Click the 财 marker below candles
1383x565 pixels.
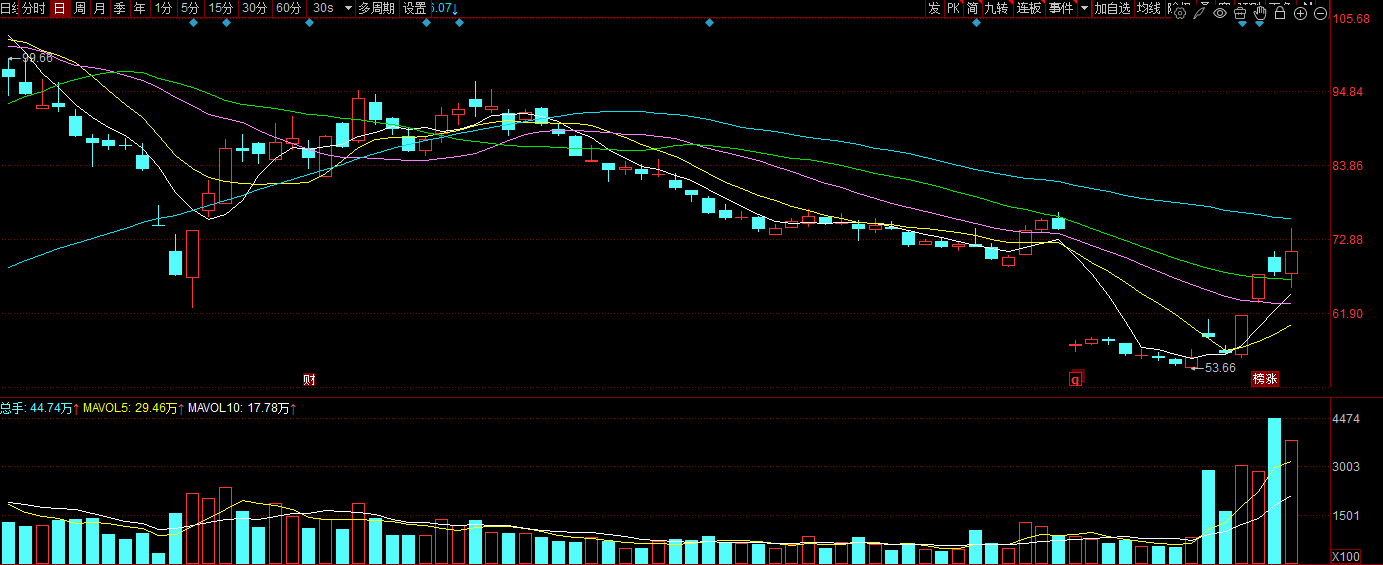pyautogui.click(x=310, y=379)
